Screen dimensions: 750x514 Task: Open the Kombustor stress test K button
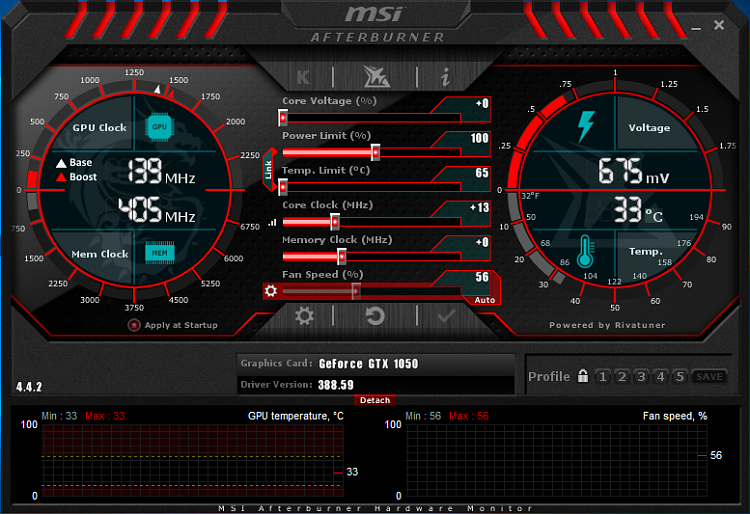(303, 77)
